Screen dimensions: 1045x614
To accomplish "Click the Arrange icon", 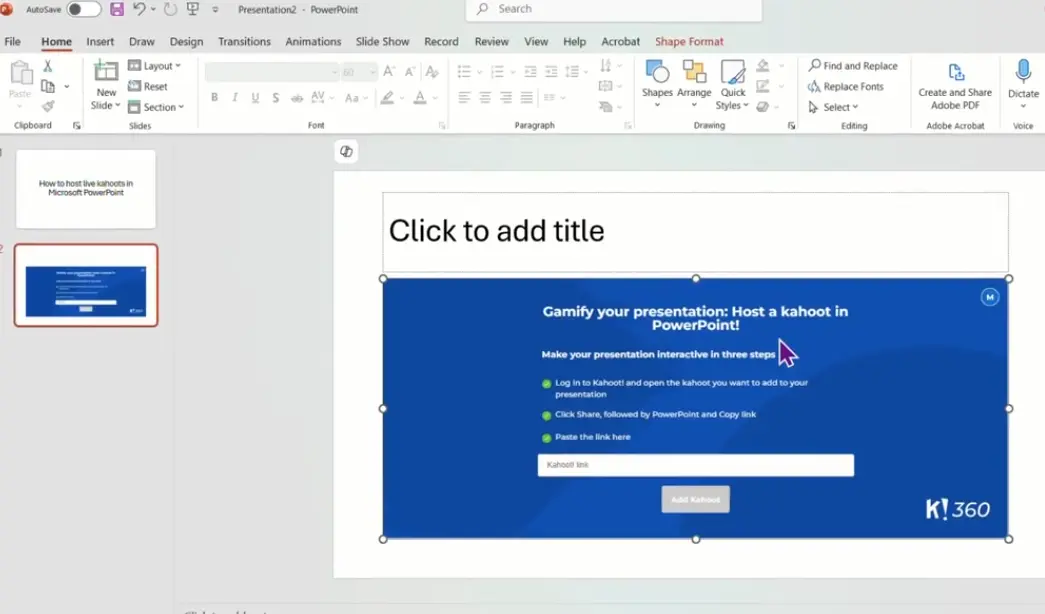I will click(x=694, y=73).
